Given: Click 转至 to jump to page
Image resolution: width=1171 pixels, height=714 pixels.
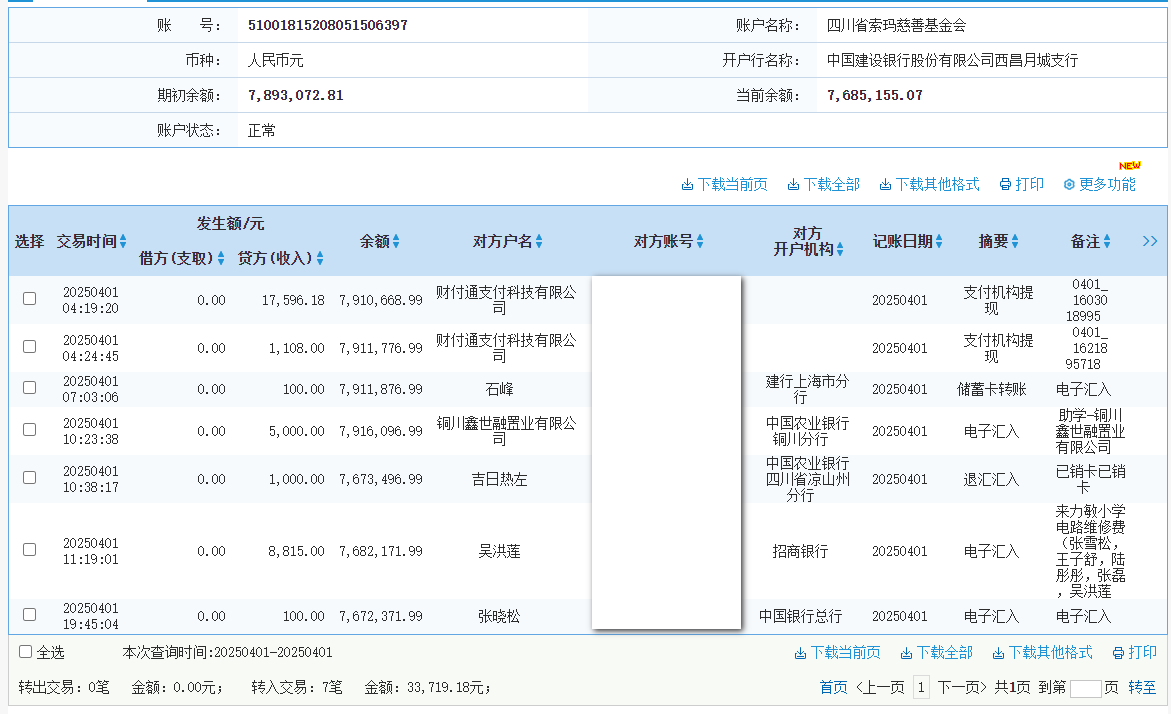Looking at the screenshot, I should pyautogui.click(x=1142, y=688).
